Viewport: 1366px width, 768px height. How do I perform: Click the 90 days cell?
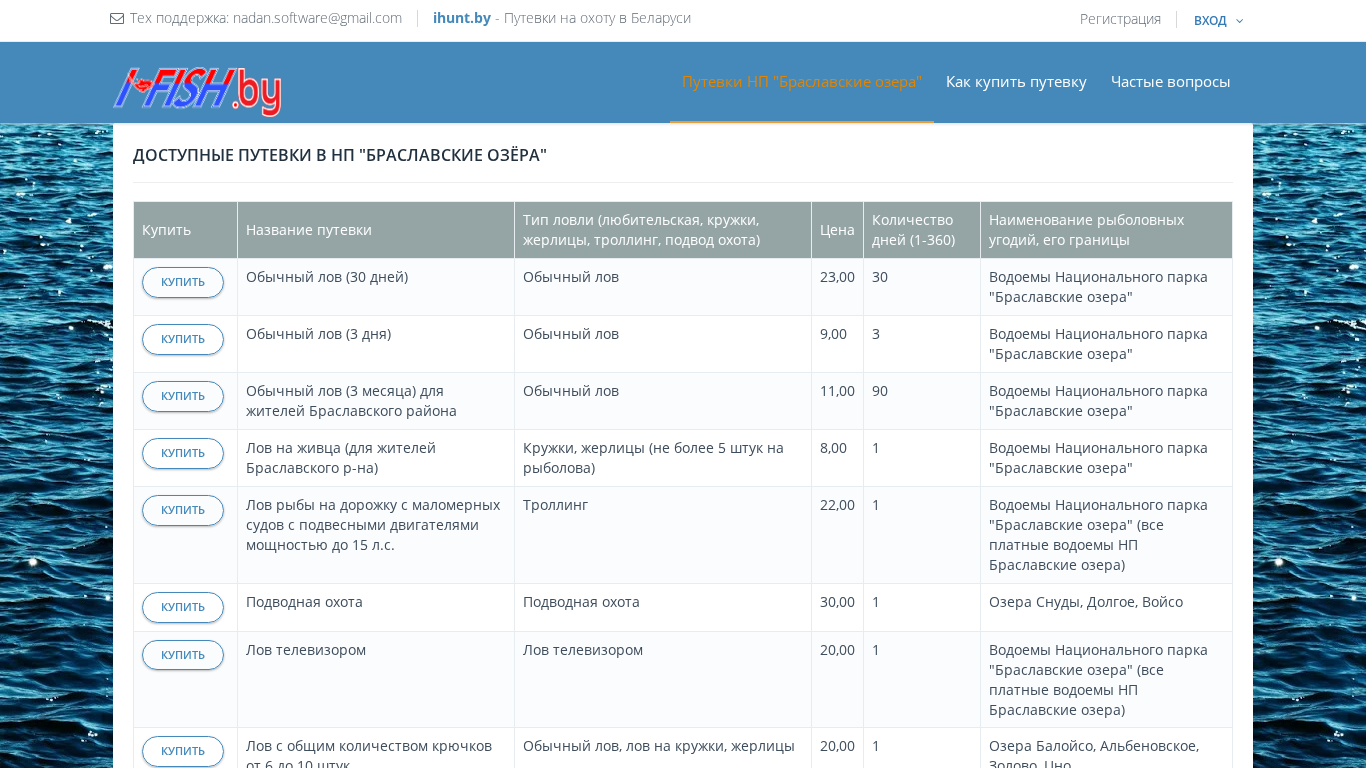coord(922,401)
